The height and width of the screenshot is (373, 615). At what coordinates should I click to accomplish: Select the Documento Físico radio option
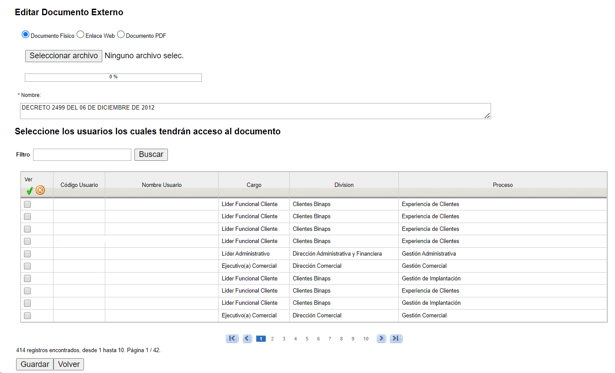click(x=25, y=35)
